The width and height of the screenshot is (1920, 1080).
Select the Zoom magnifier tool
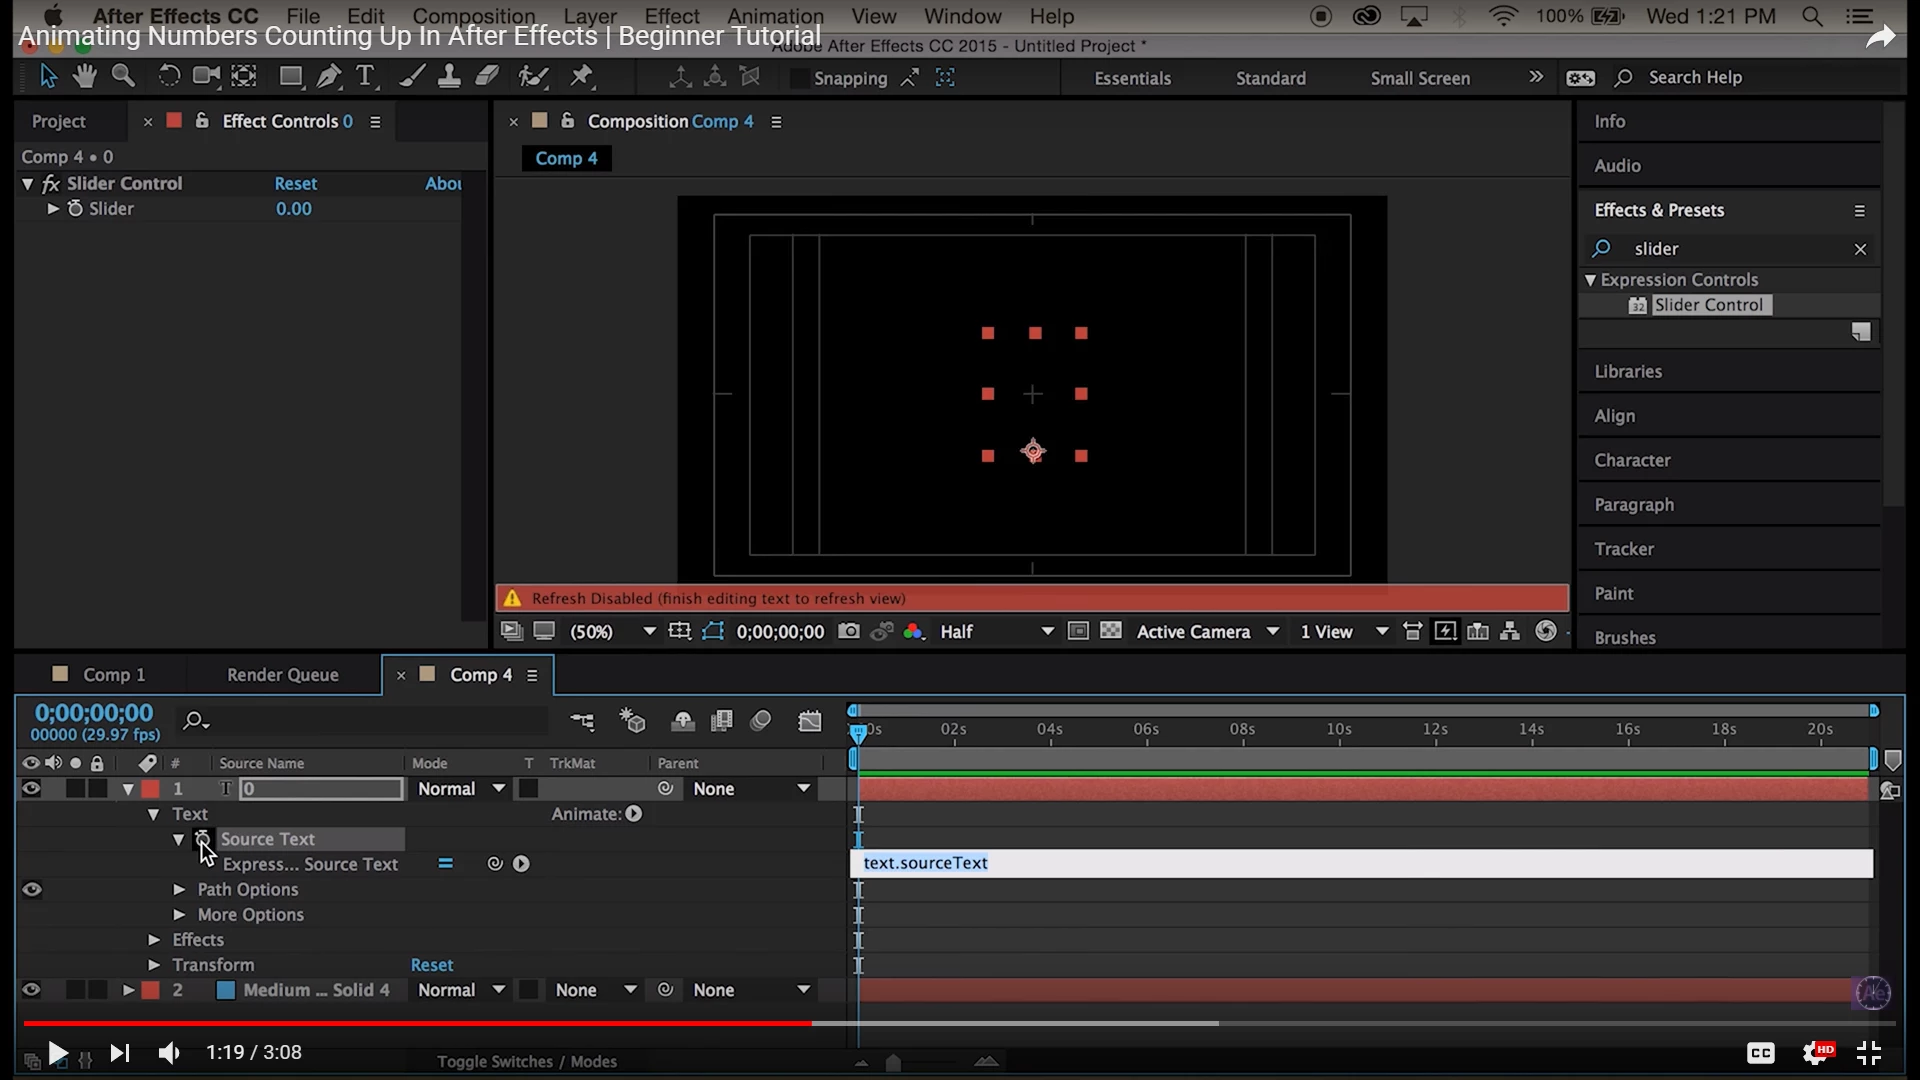point(123,77)
